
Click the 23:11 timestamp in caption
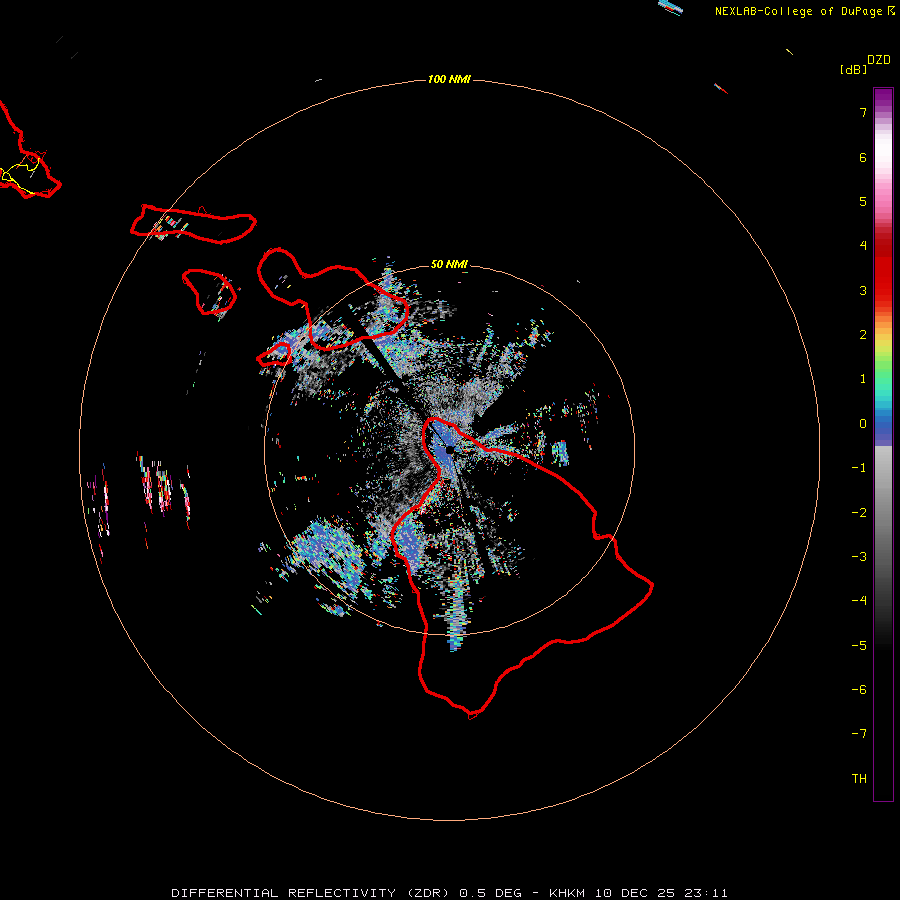click(706, 893)
